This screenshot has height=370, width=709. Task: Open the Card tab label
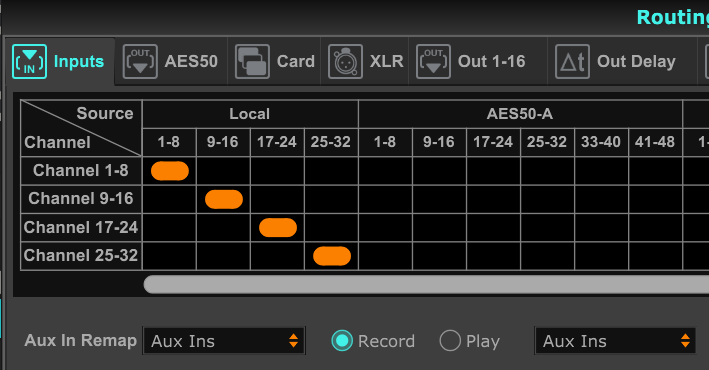click(296, 62)
